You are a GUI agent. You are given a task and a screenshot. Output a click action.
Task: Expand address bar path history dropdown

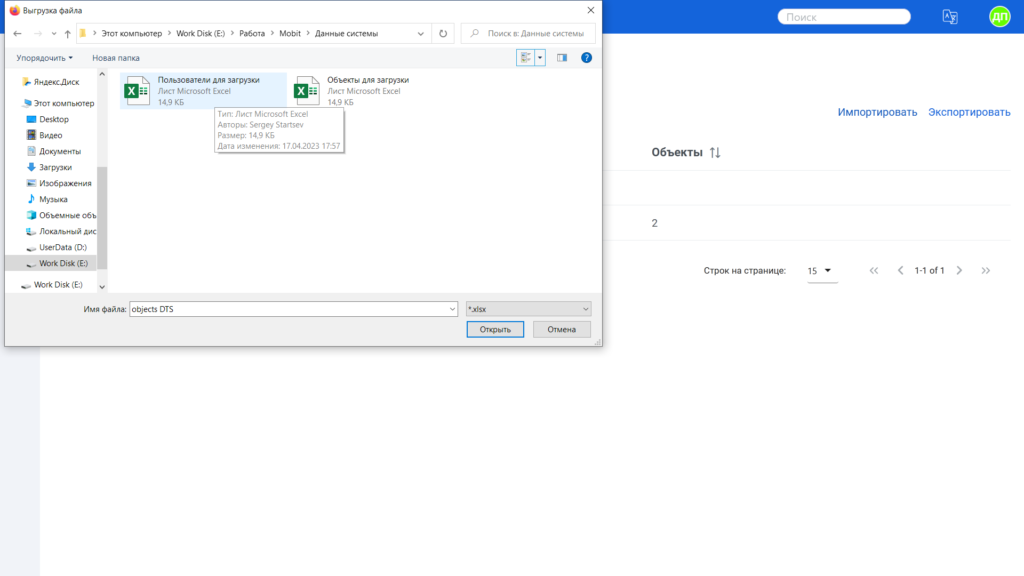click(421, 33)
